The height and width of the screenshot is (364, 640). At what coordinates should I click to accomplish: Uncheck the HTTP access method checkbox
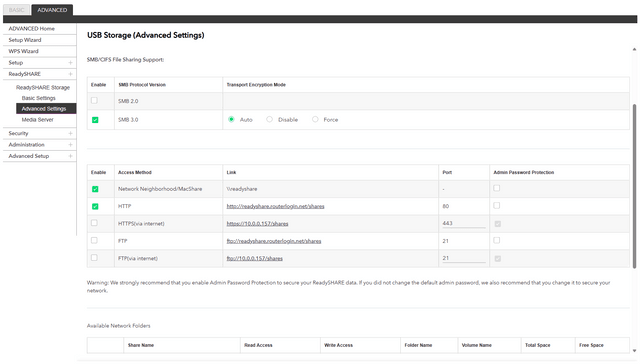(x=95, y=206)
